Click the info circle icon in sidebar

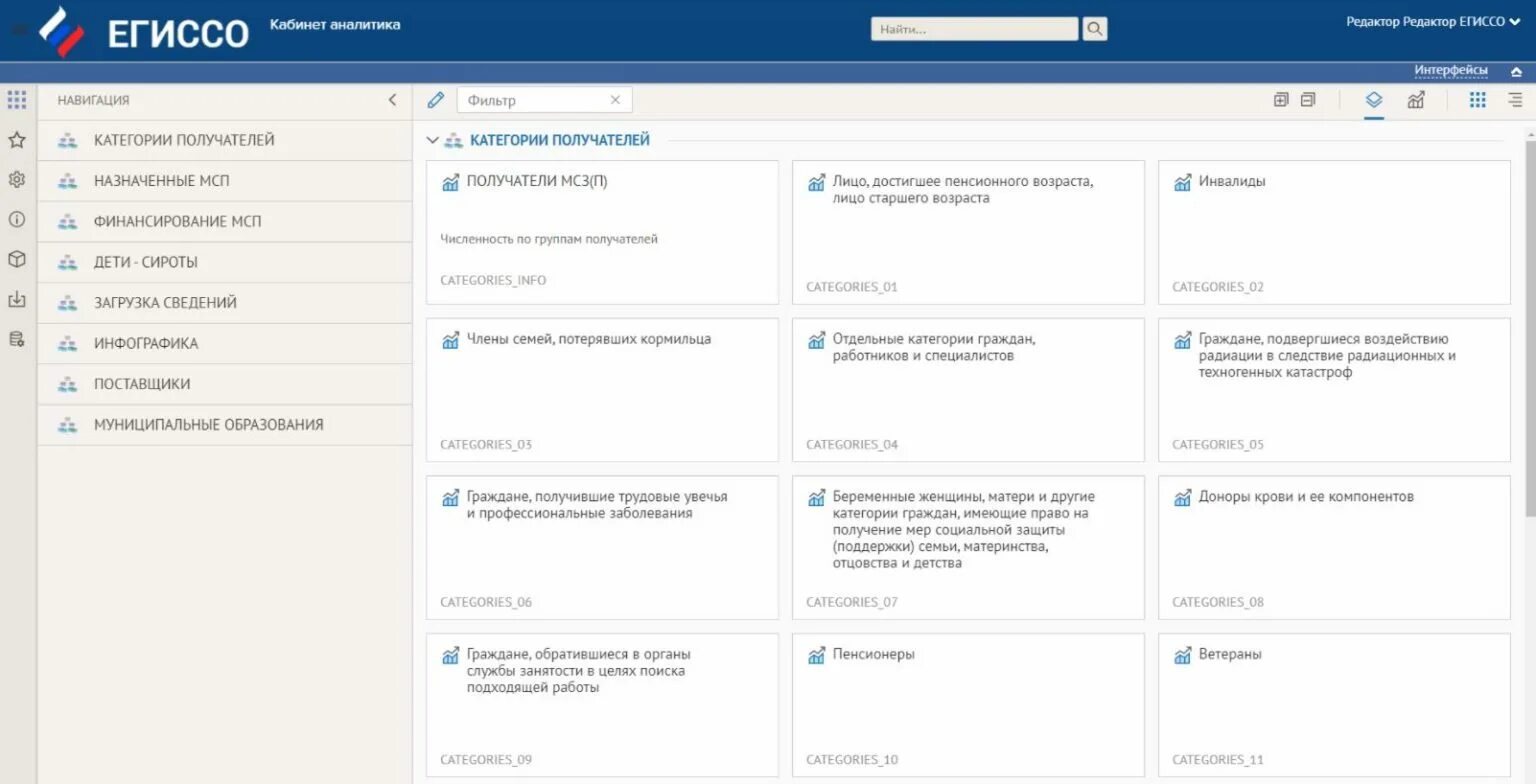pos(17,219)
